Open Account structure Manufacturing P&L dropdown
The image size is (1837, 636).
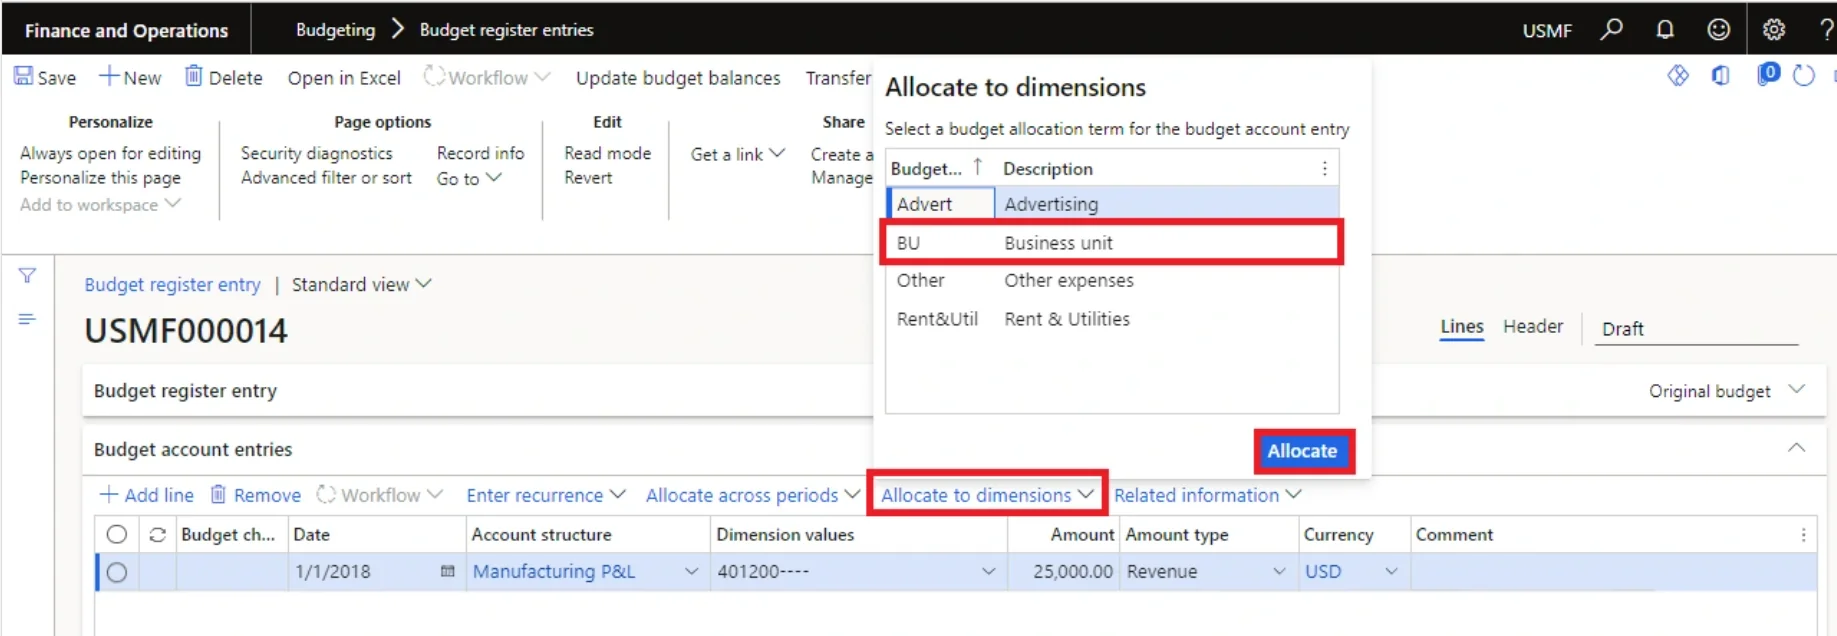[x=690, y=572]
